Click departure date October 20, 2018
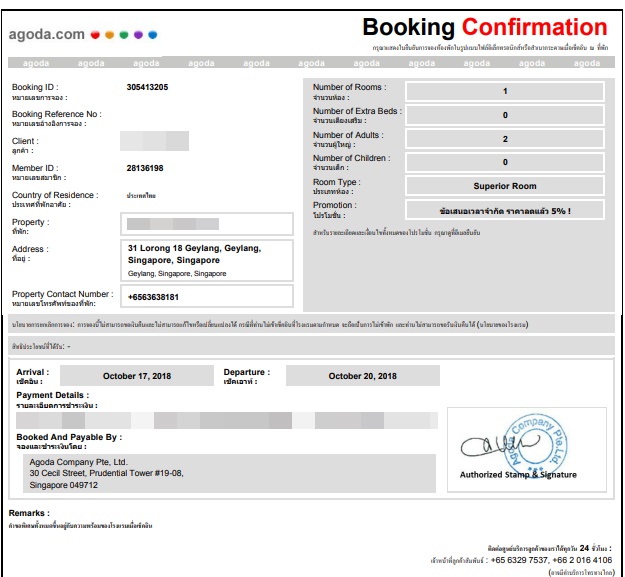The width and height of the screenshot is (625, 577). pyautogui.click(x=363, y=376)
